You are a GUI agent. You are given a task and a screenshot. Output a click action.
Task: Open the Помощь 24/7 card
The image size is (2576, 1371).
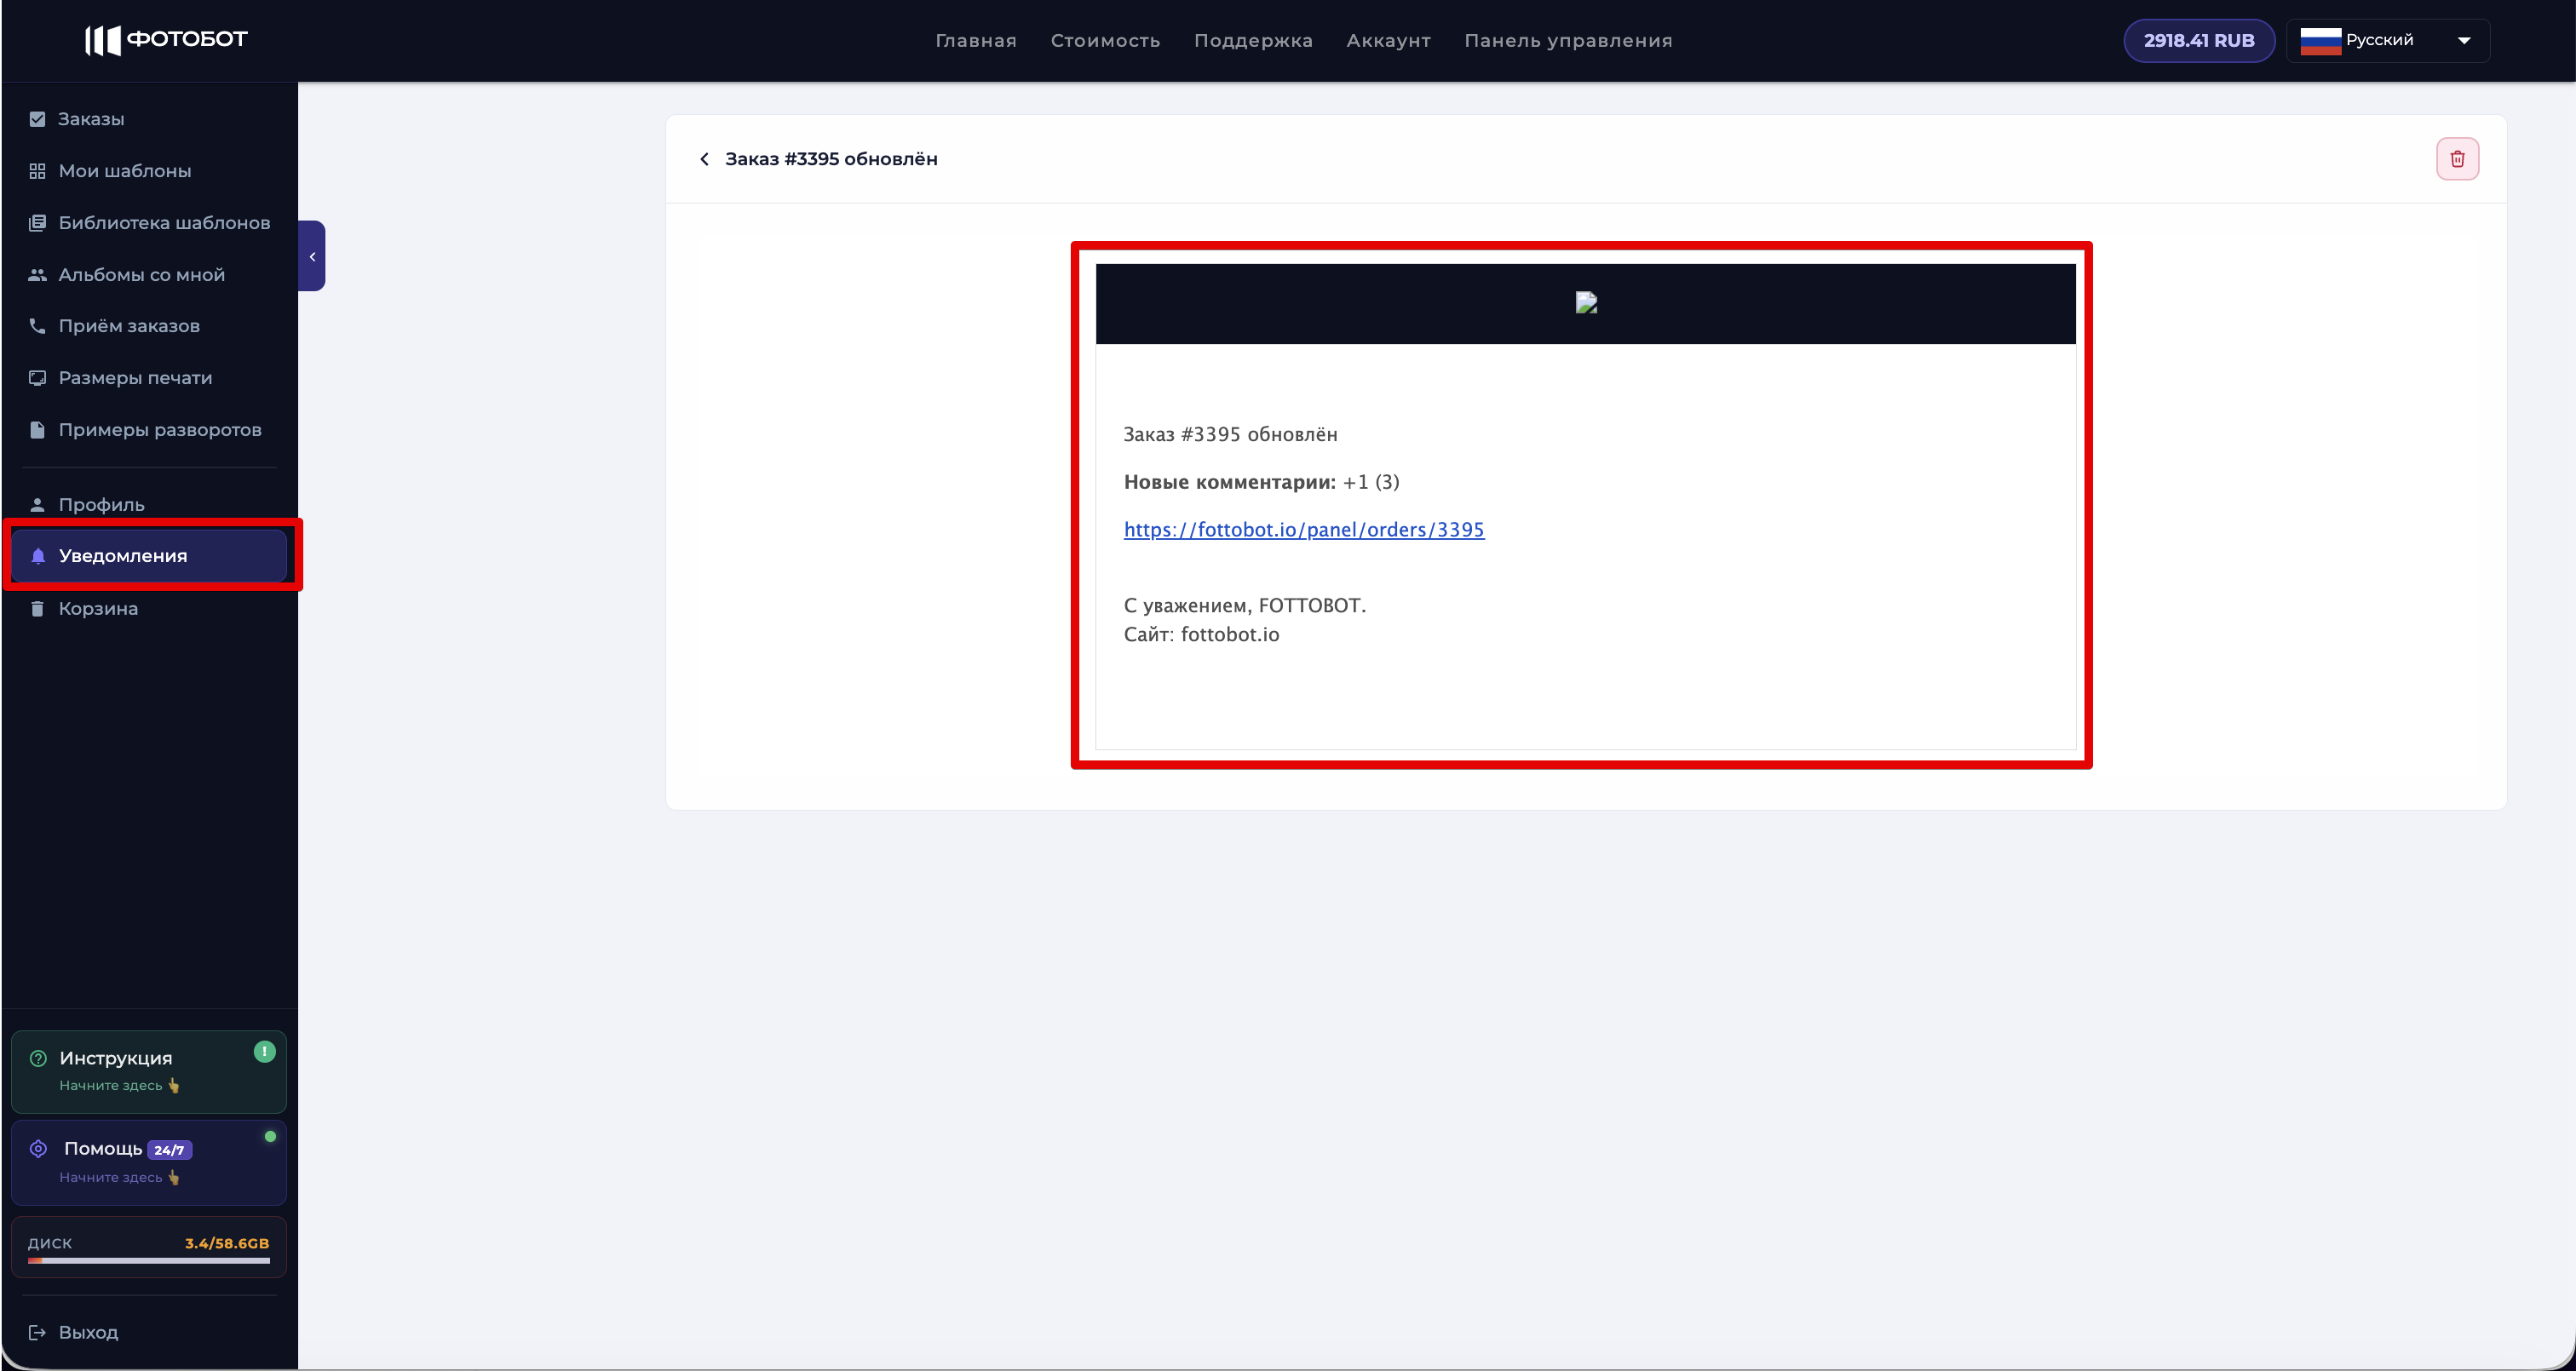[149, 1163]
